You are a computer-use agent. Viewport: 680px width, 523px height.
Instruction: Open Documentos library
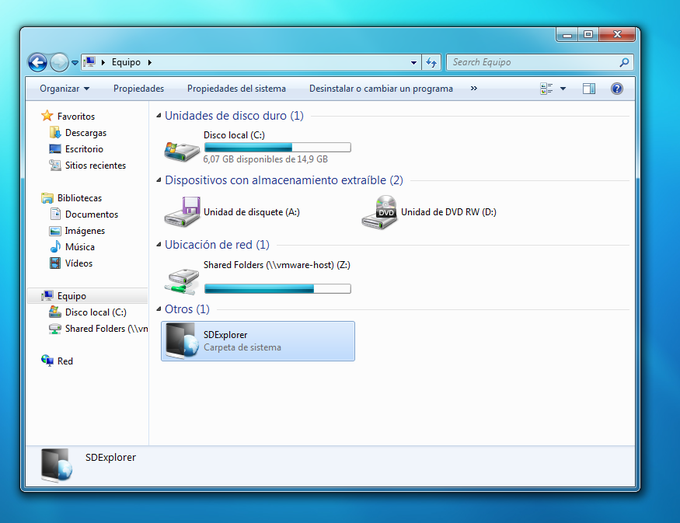tap(92, 214)
